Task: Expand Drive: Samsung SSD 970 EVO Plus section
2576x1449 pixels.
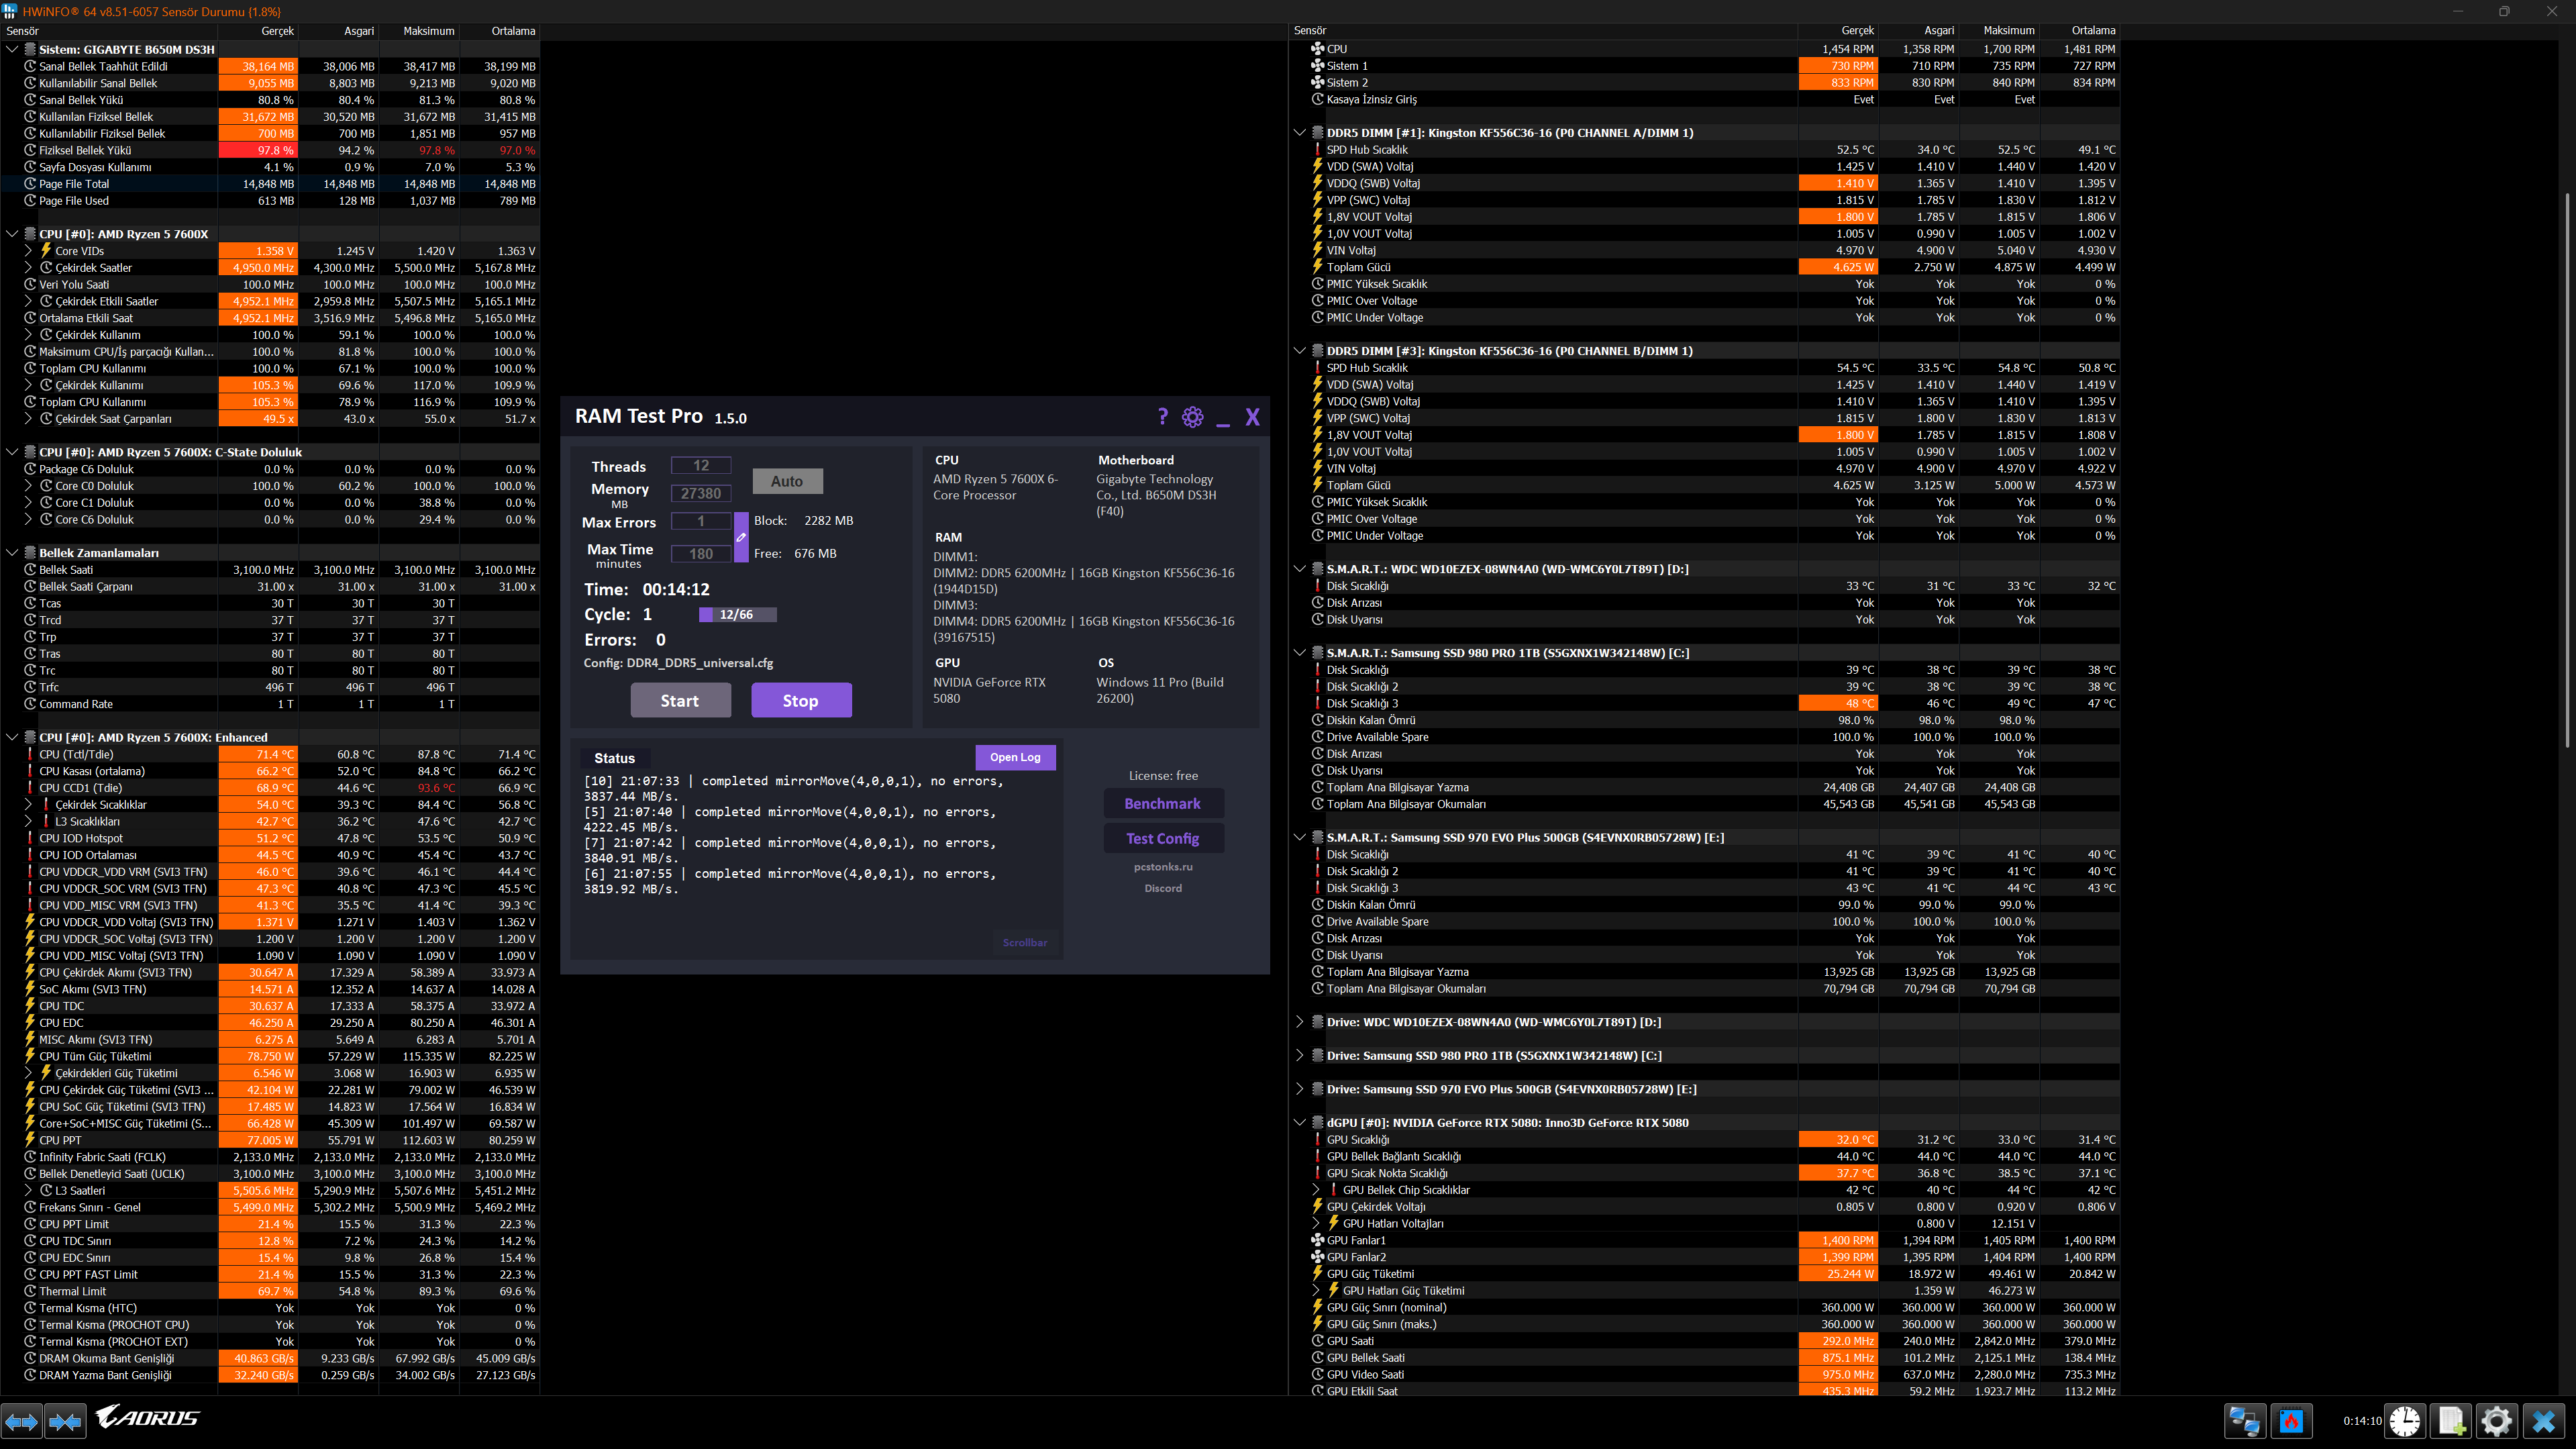Action: [1299, 1089]
